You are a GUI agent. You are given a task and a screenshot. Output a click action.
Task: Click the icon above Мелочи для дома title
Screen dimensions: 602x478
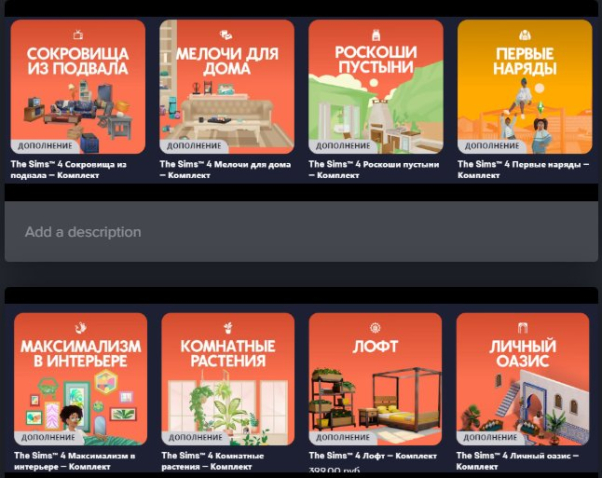226,35
